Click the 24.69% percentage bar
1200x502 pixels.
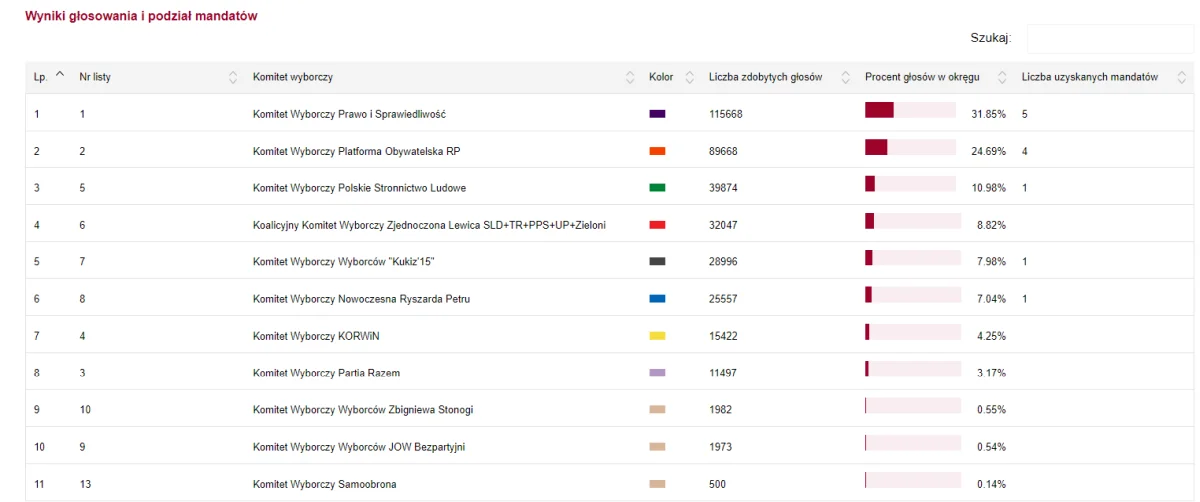click(910, 147)
